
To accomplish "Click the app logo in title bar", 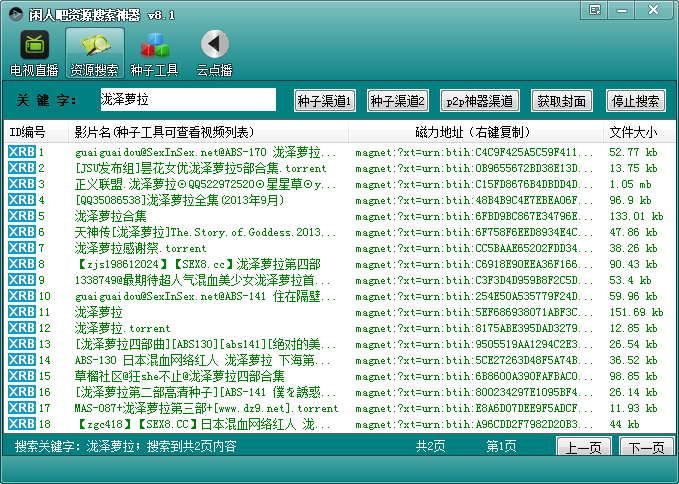I will [x=16, y=14].
